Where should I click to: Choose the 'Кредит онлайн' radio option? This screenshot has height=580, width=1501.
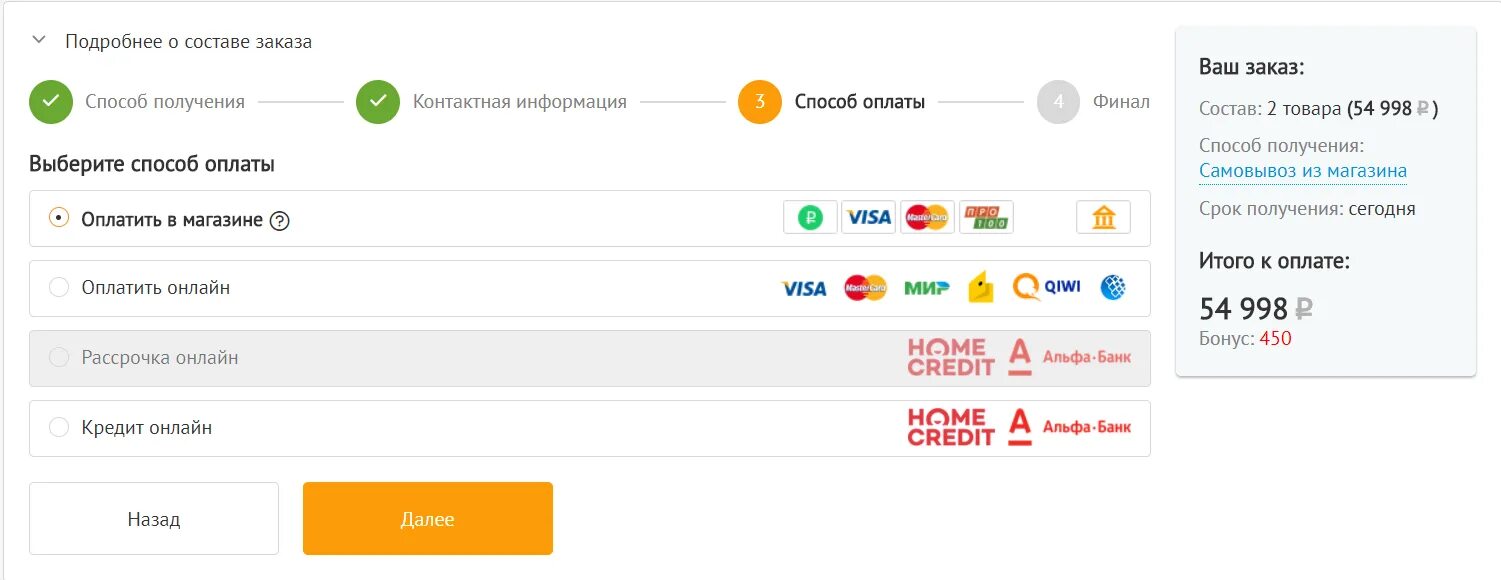click(x=59, y=427)
